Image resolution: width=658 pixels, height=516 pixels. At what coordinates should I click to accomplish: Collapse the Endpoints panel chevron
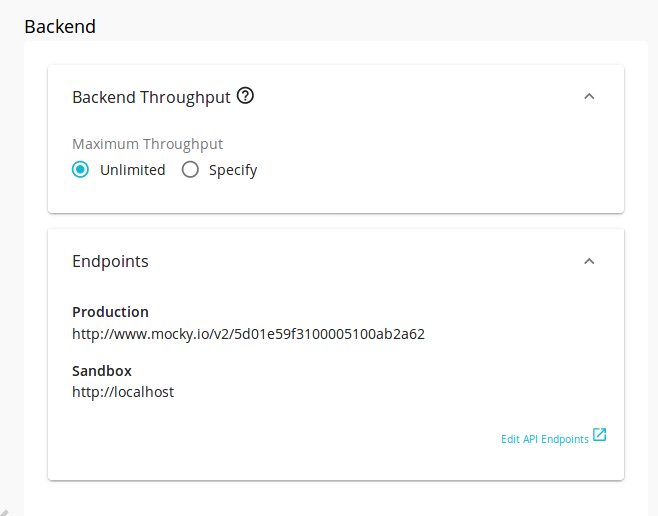tap(589, 261)
